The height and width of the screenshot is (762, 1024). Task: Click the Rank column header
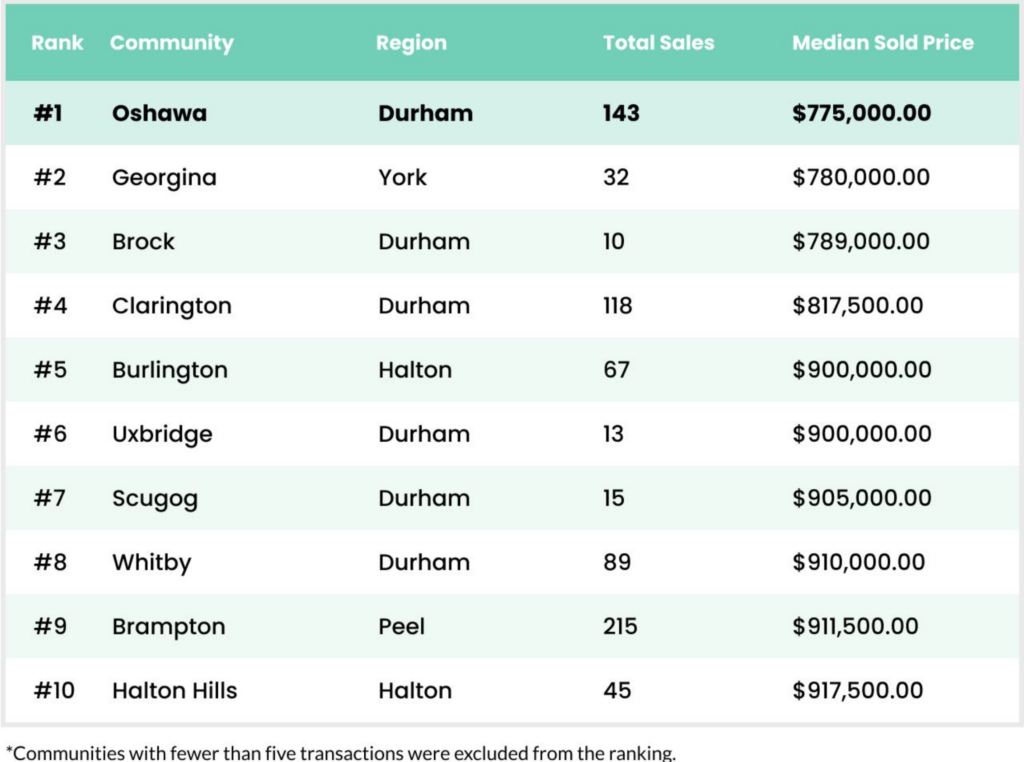(57, 43)
